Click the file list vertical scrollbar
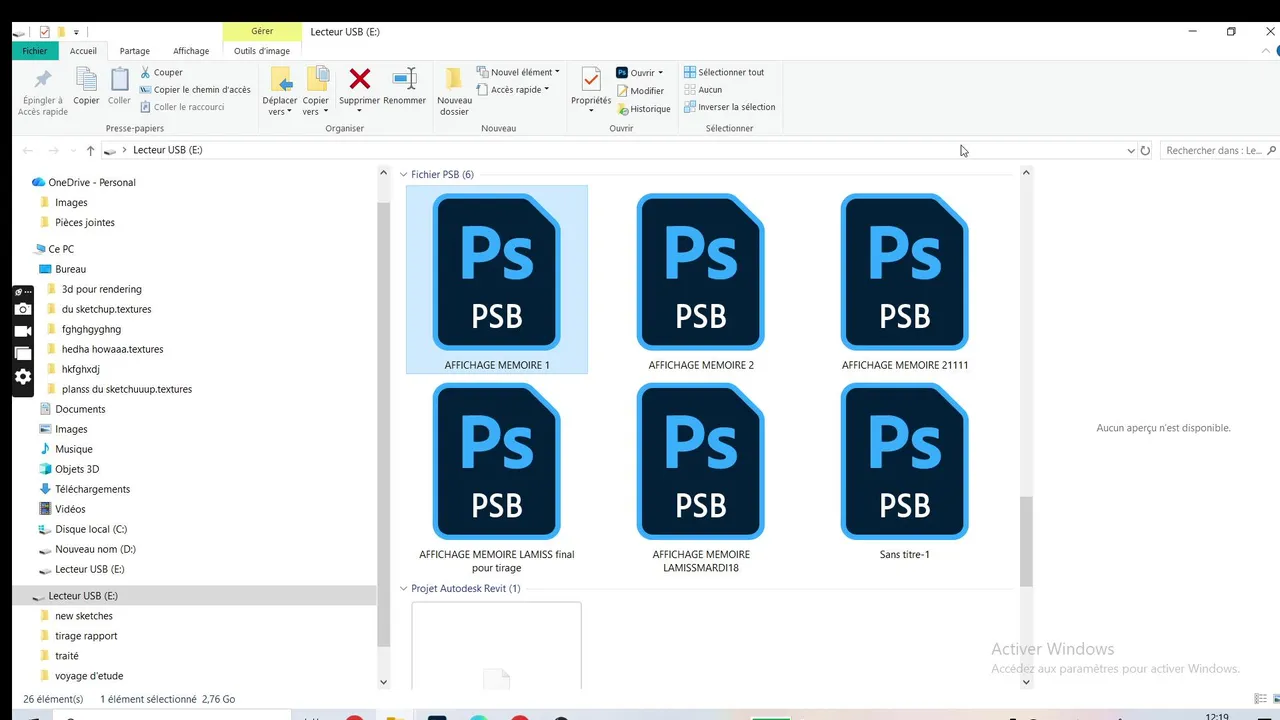Screen dimensions: 1280x720 1025,541
